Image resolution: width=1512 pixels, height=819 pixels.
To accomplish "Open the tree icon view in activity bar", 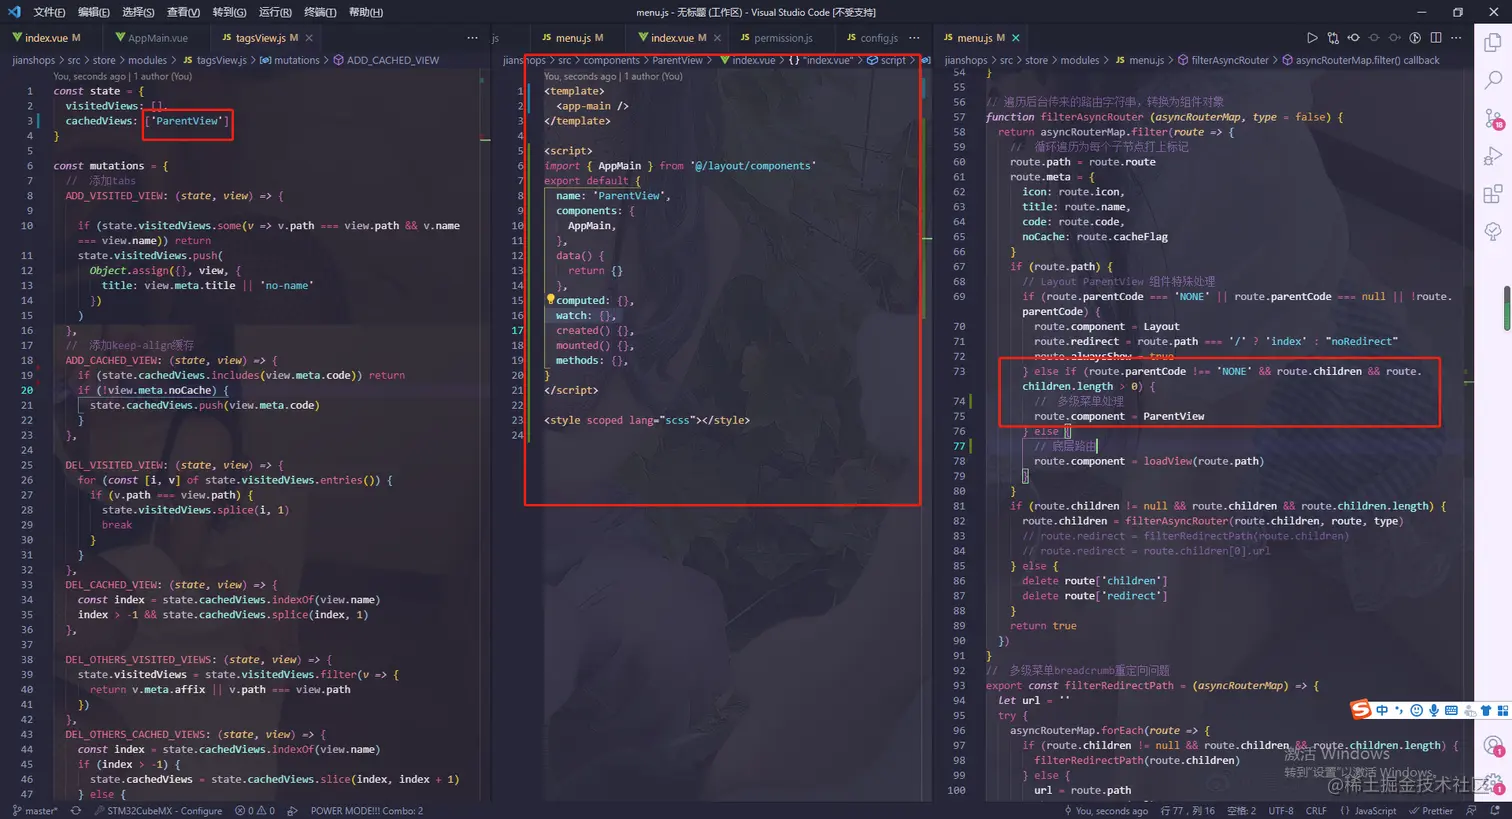I will coord(1493,232).
